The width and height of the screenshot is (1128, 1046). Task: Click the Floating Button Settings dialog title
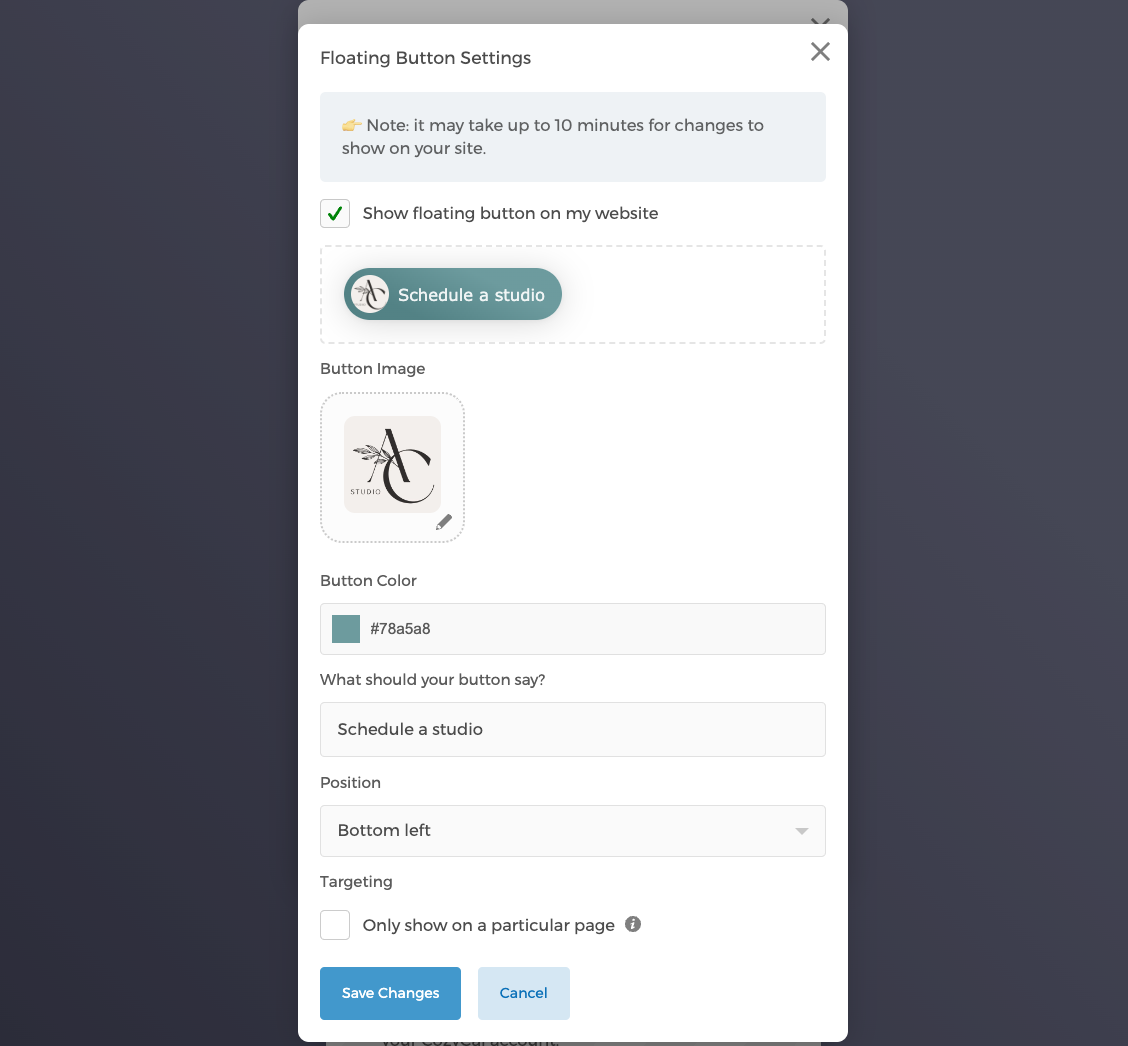(x=425, y=58)
